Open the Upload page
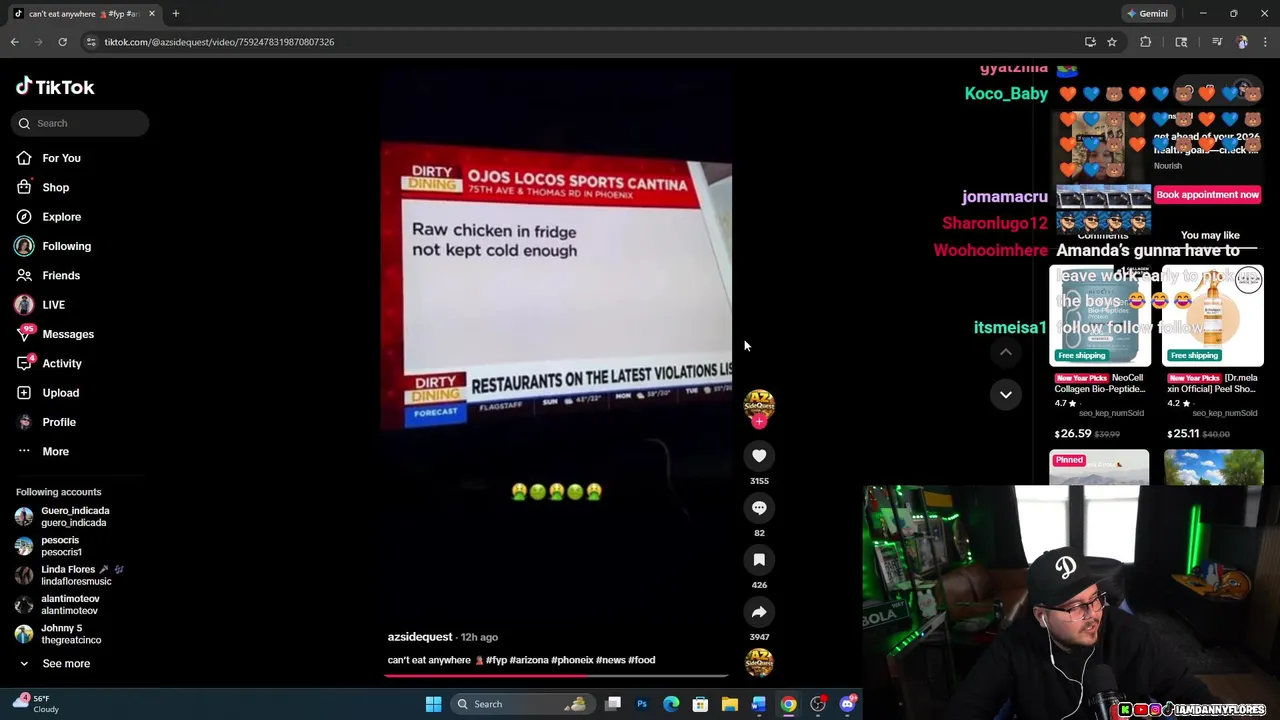Screen dimensions: 1280x720 pos(60,393)
